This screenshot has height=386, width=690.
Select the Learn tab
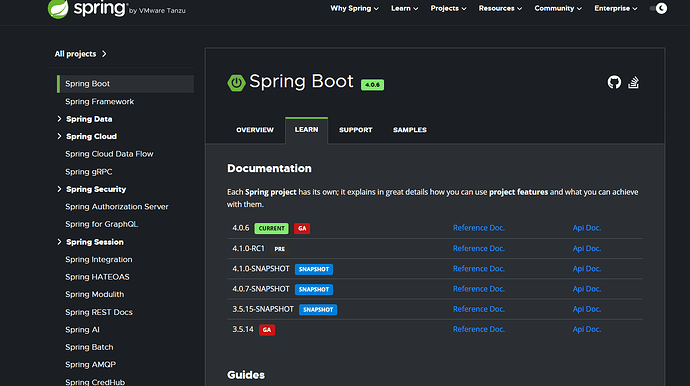(x=306, y=130)
